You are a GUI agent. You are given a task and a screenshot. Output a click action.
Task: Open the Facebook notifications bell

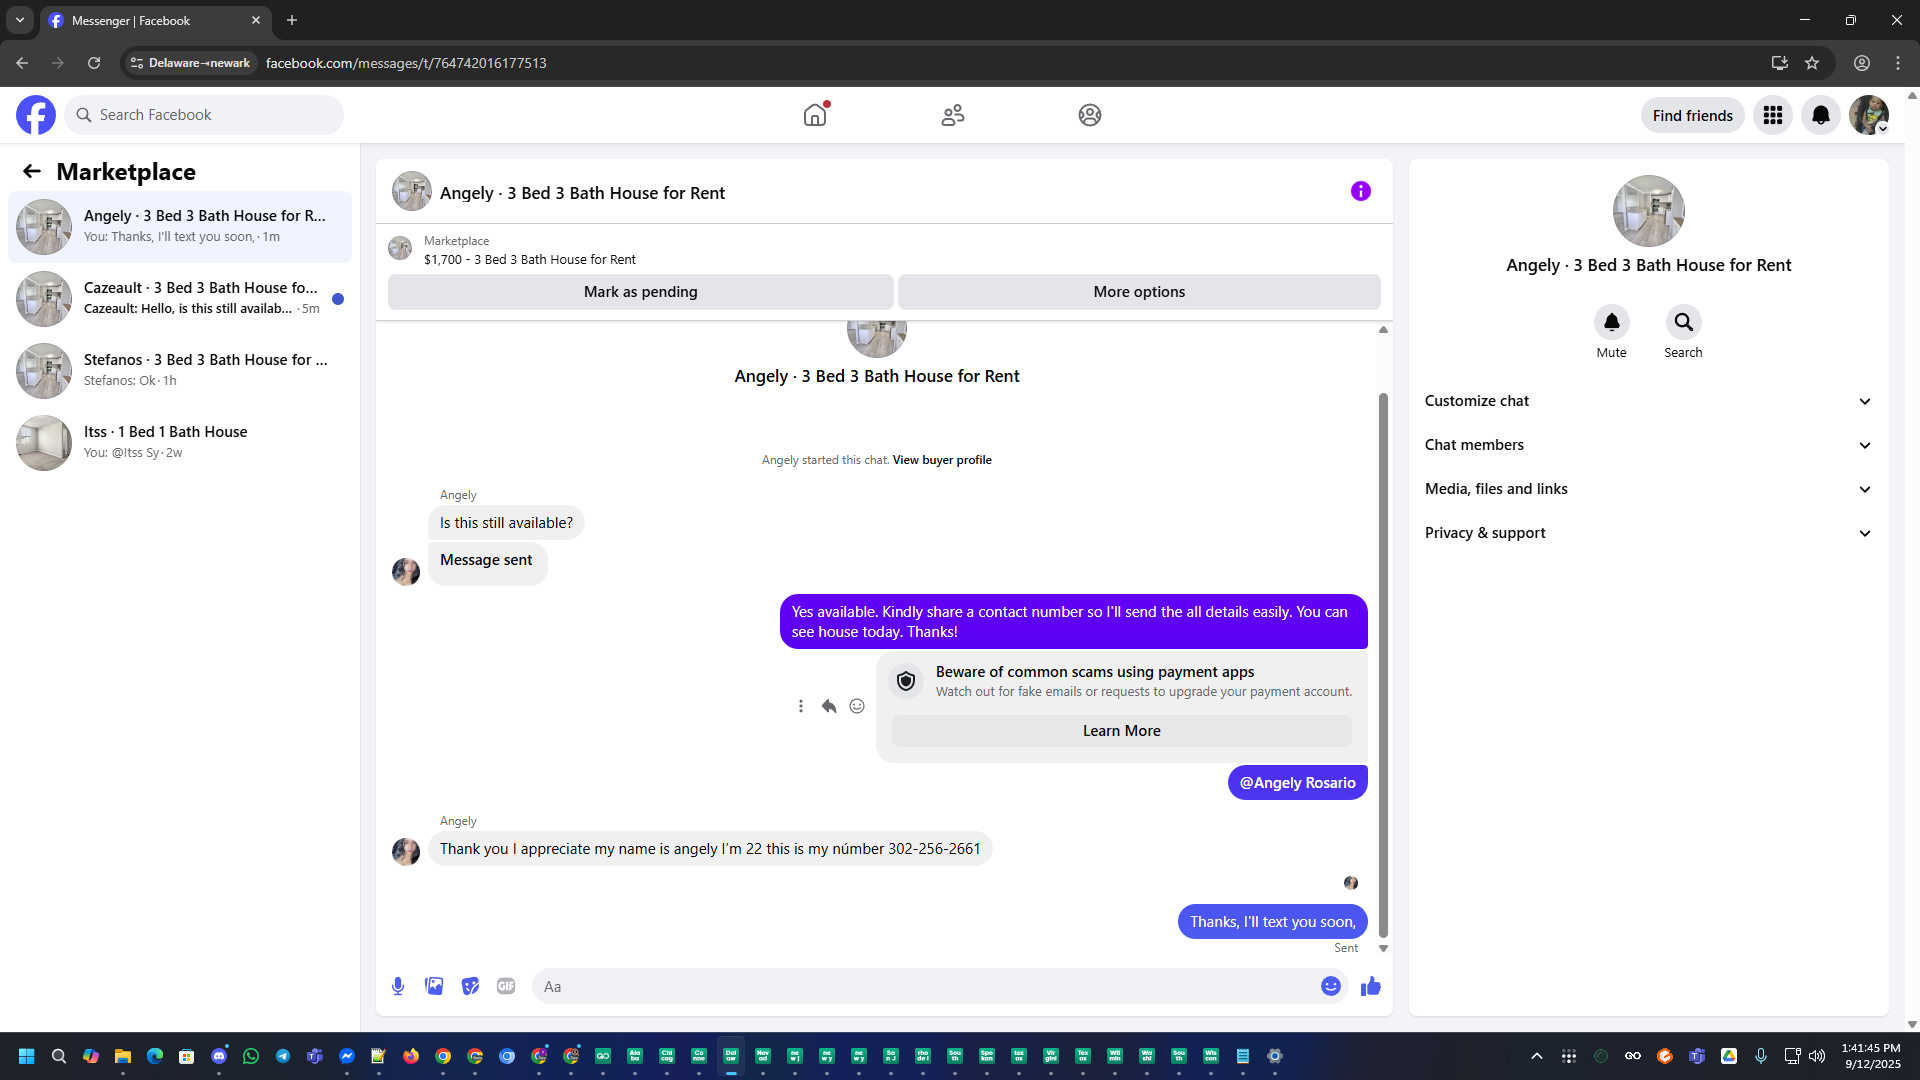click(1820, 115)
